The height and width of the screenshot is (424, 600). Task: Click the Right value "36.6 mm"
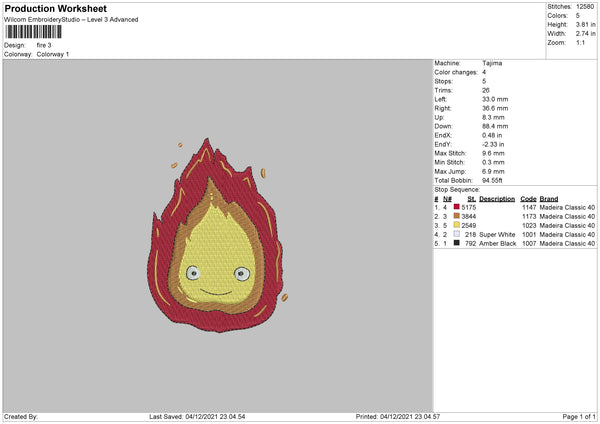click(495, 108)
